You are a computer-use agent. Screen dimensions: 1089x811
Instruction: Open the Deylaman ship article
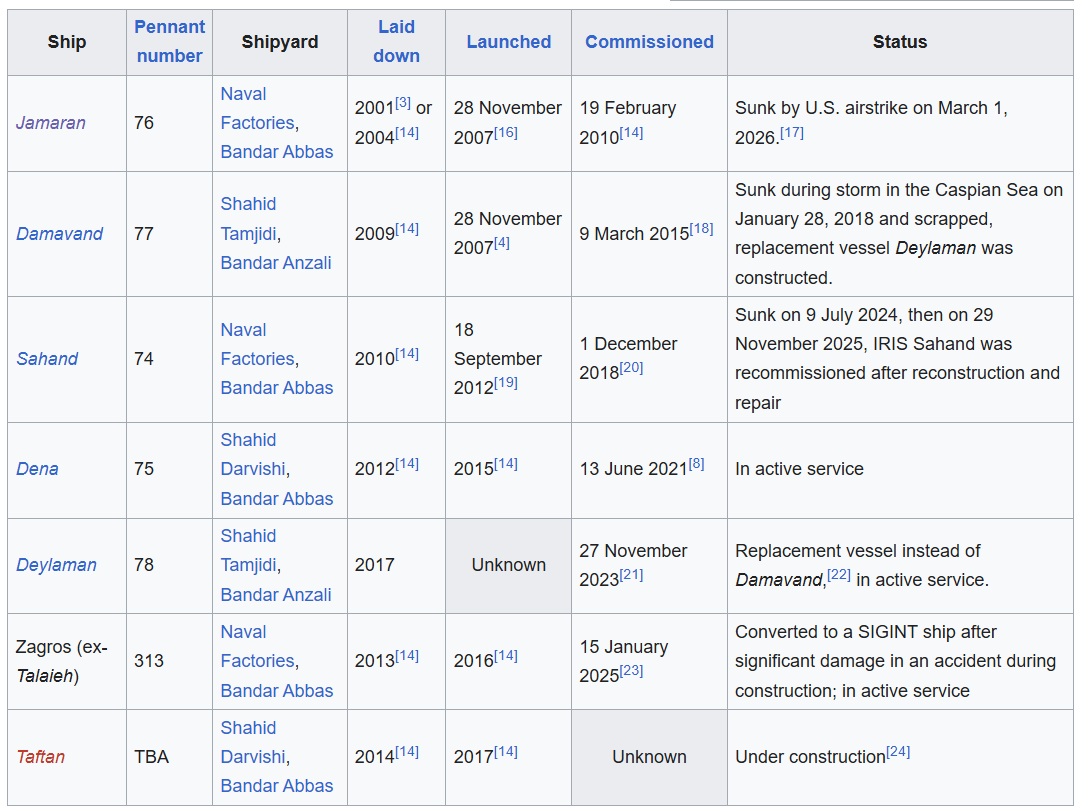[x=56, y=565]
